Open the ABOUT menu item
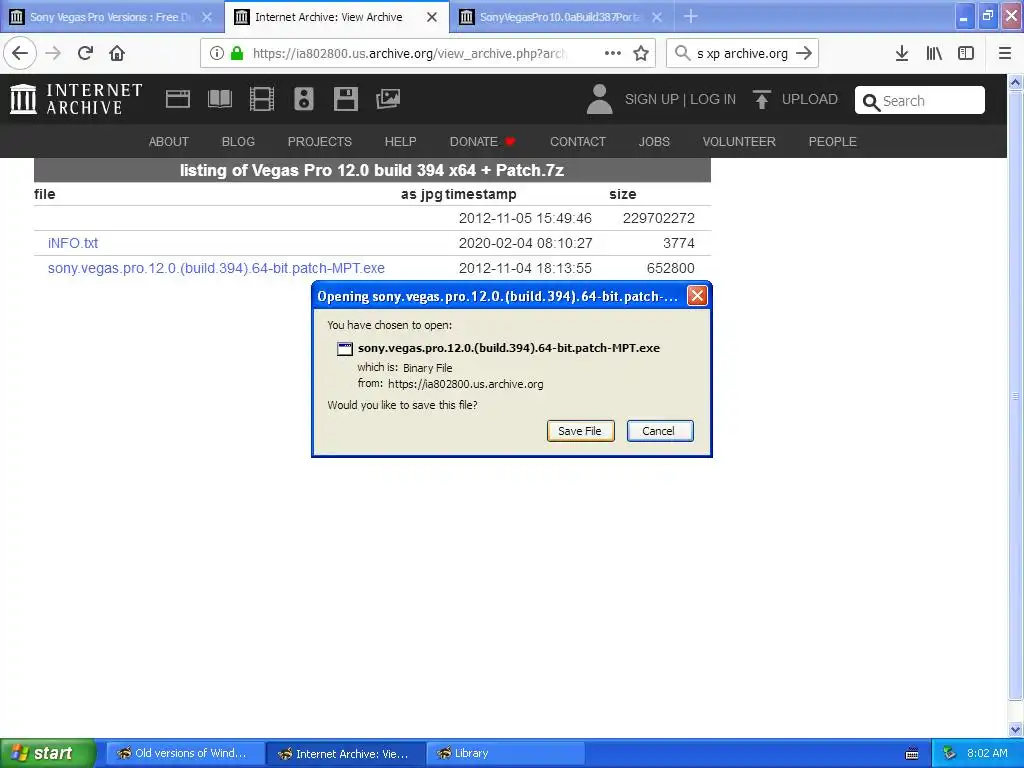The image size is (1024, 768). click(x=168, y=142)
